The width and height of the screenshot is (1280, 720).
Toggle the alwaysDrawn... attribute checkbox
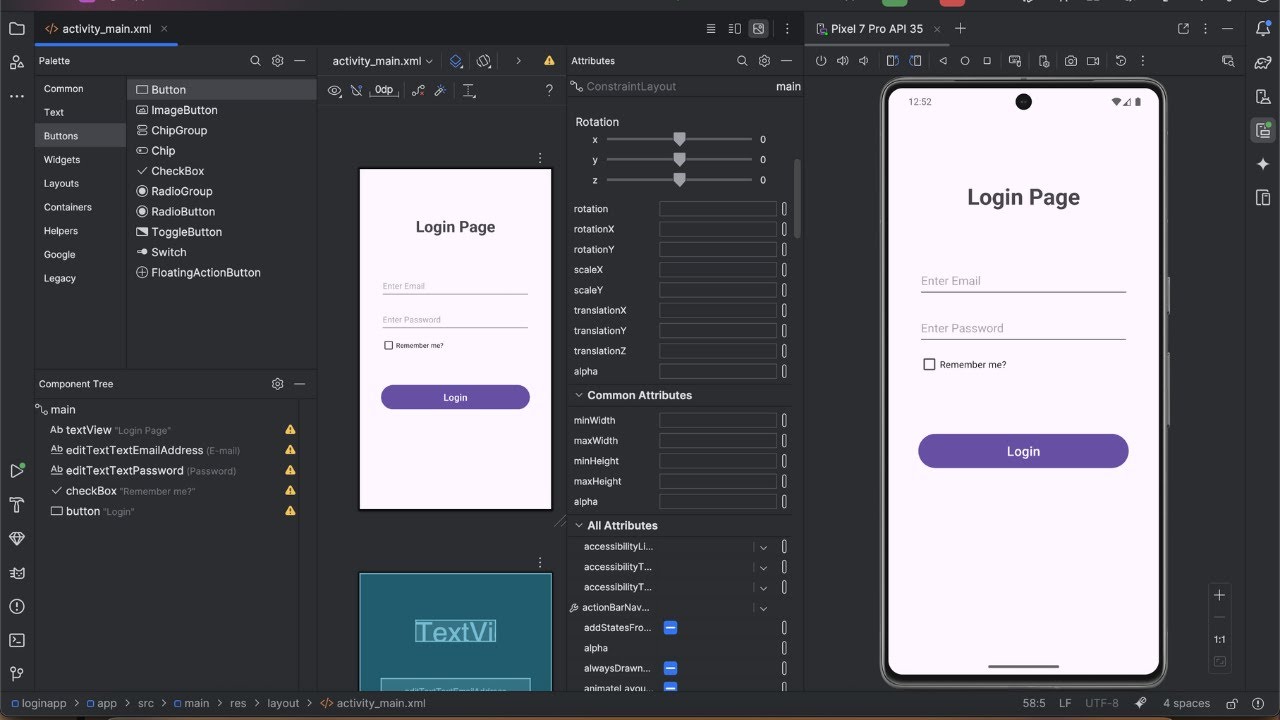[x=671, y=668]
